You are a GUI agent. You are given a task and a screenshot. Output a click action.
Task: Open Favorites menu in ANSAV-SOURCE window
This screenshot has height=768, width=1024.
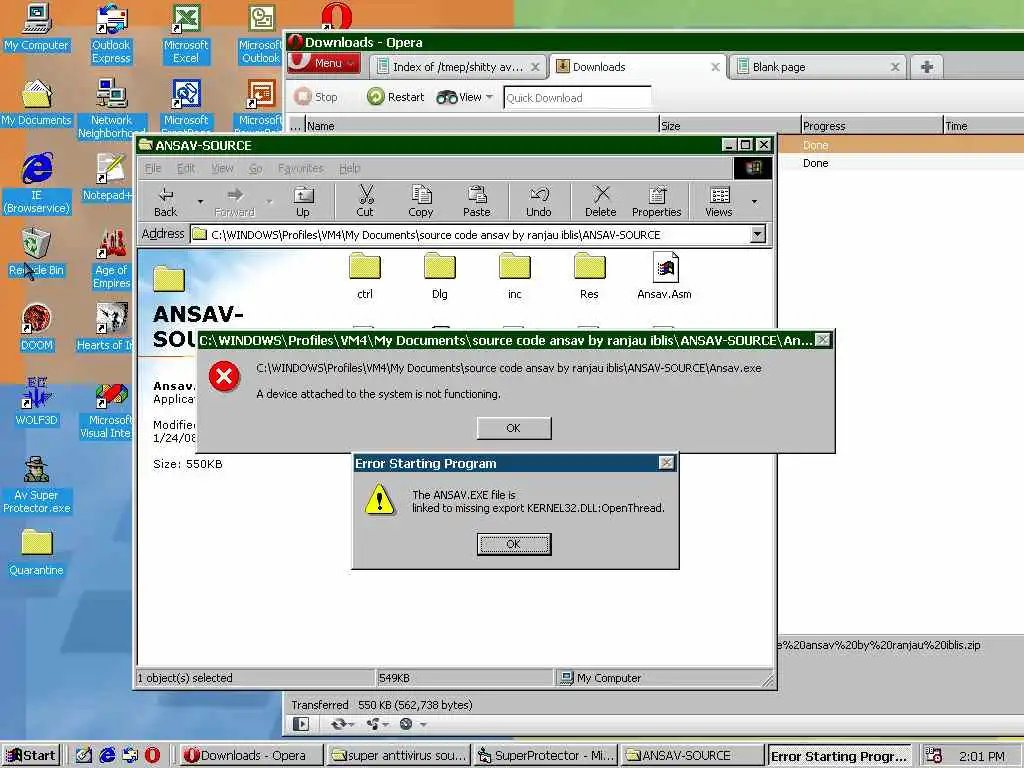pyautogui.click(x=300, y=168)
